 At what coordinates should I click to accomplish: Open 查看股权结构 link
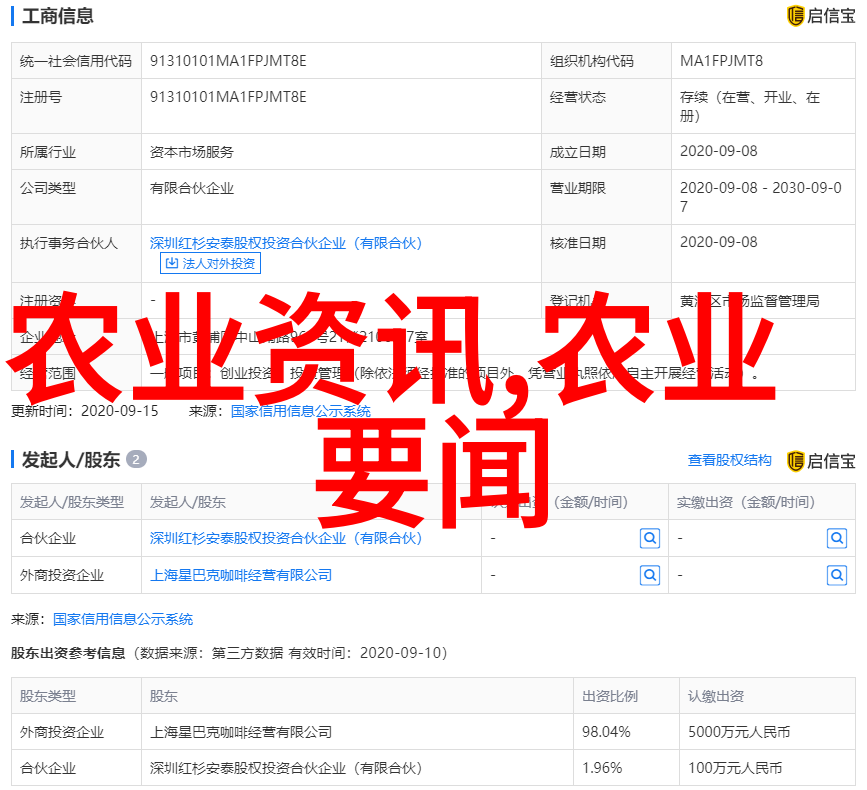729,460
